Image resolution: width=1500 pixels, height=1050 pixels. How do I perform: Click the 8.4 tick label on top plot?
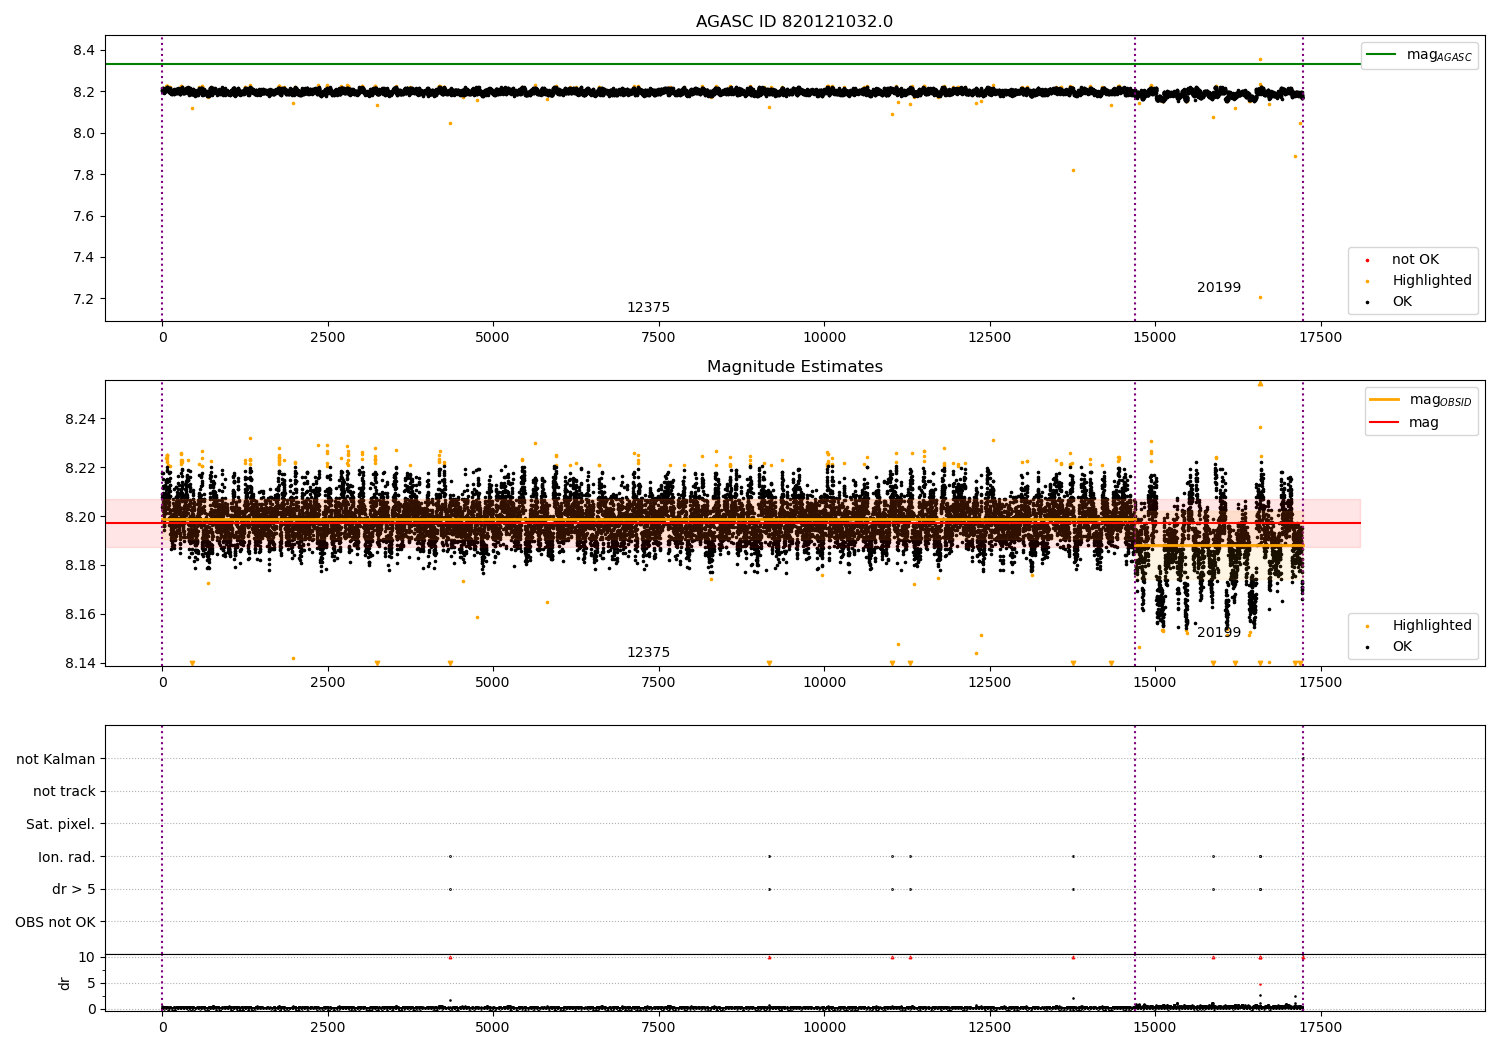pyautogui.click(x=84, y=51)
